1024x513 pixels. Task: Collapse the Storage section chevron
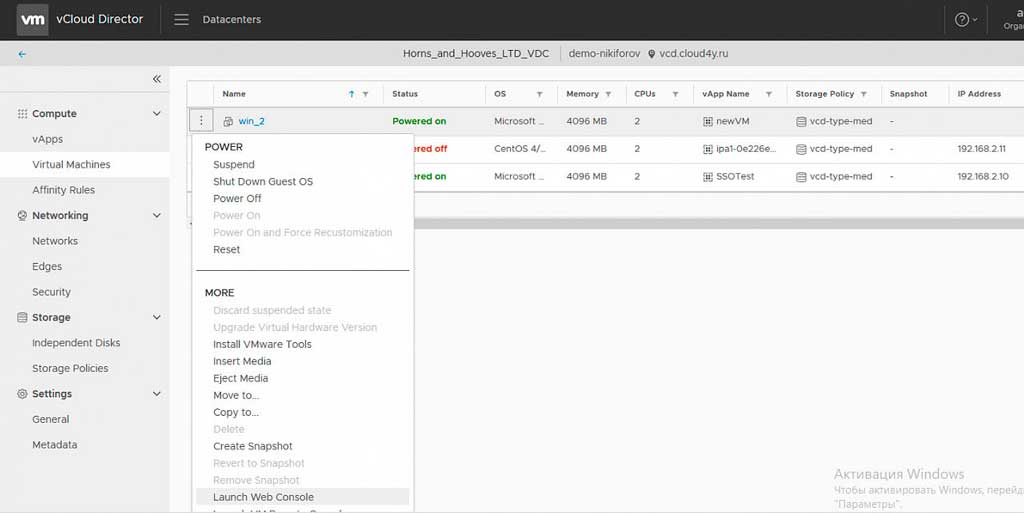[x=157, y=317]
